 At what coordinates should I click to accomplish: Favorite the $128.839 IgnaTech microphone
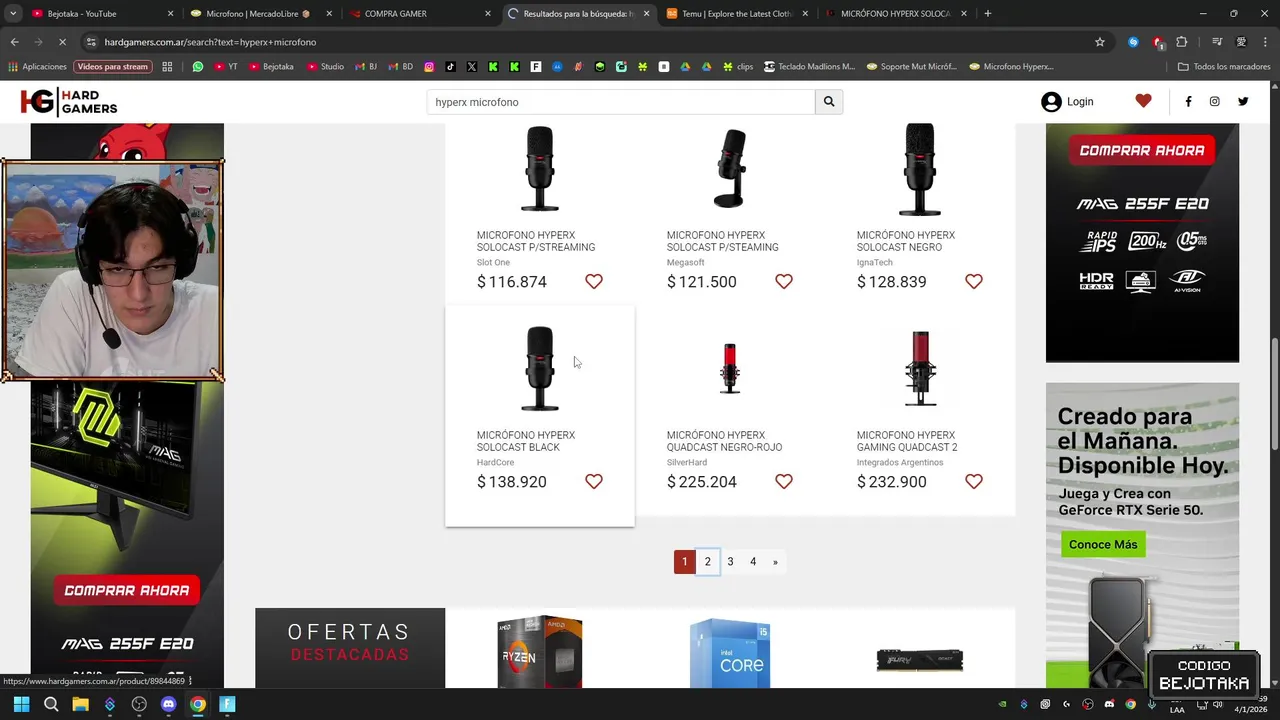click(x=974, y=282)
